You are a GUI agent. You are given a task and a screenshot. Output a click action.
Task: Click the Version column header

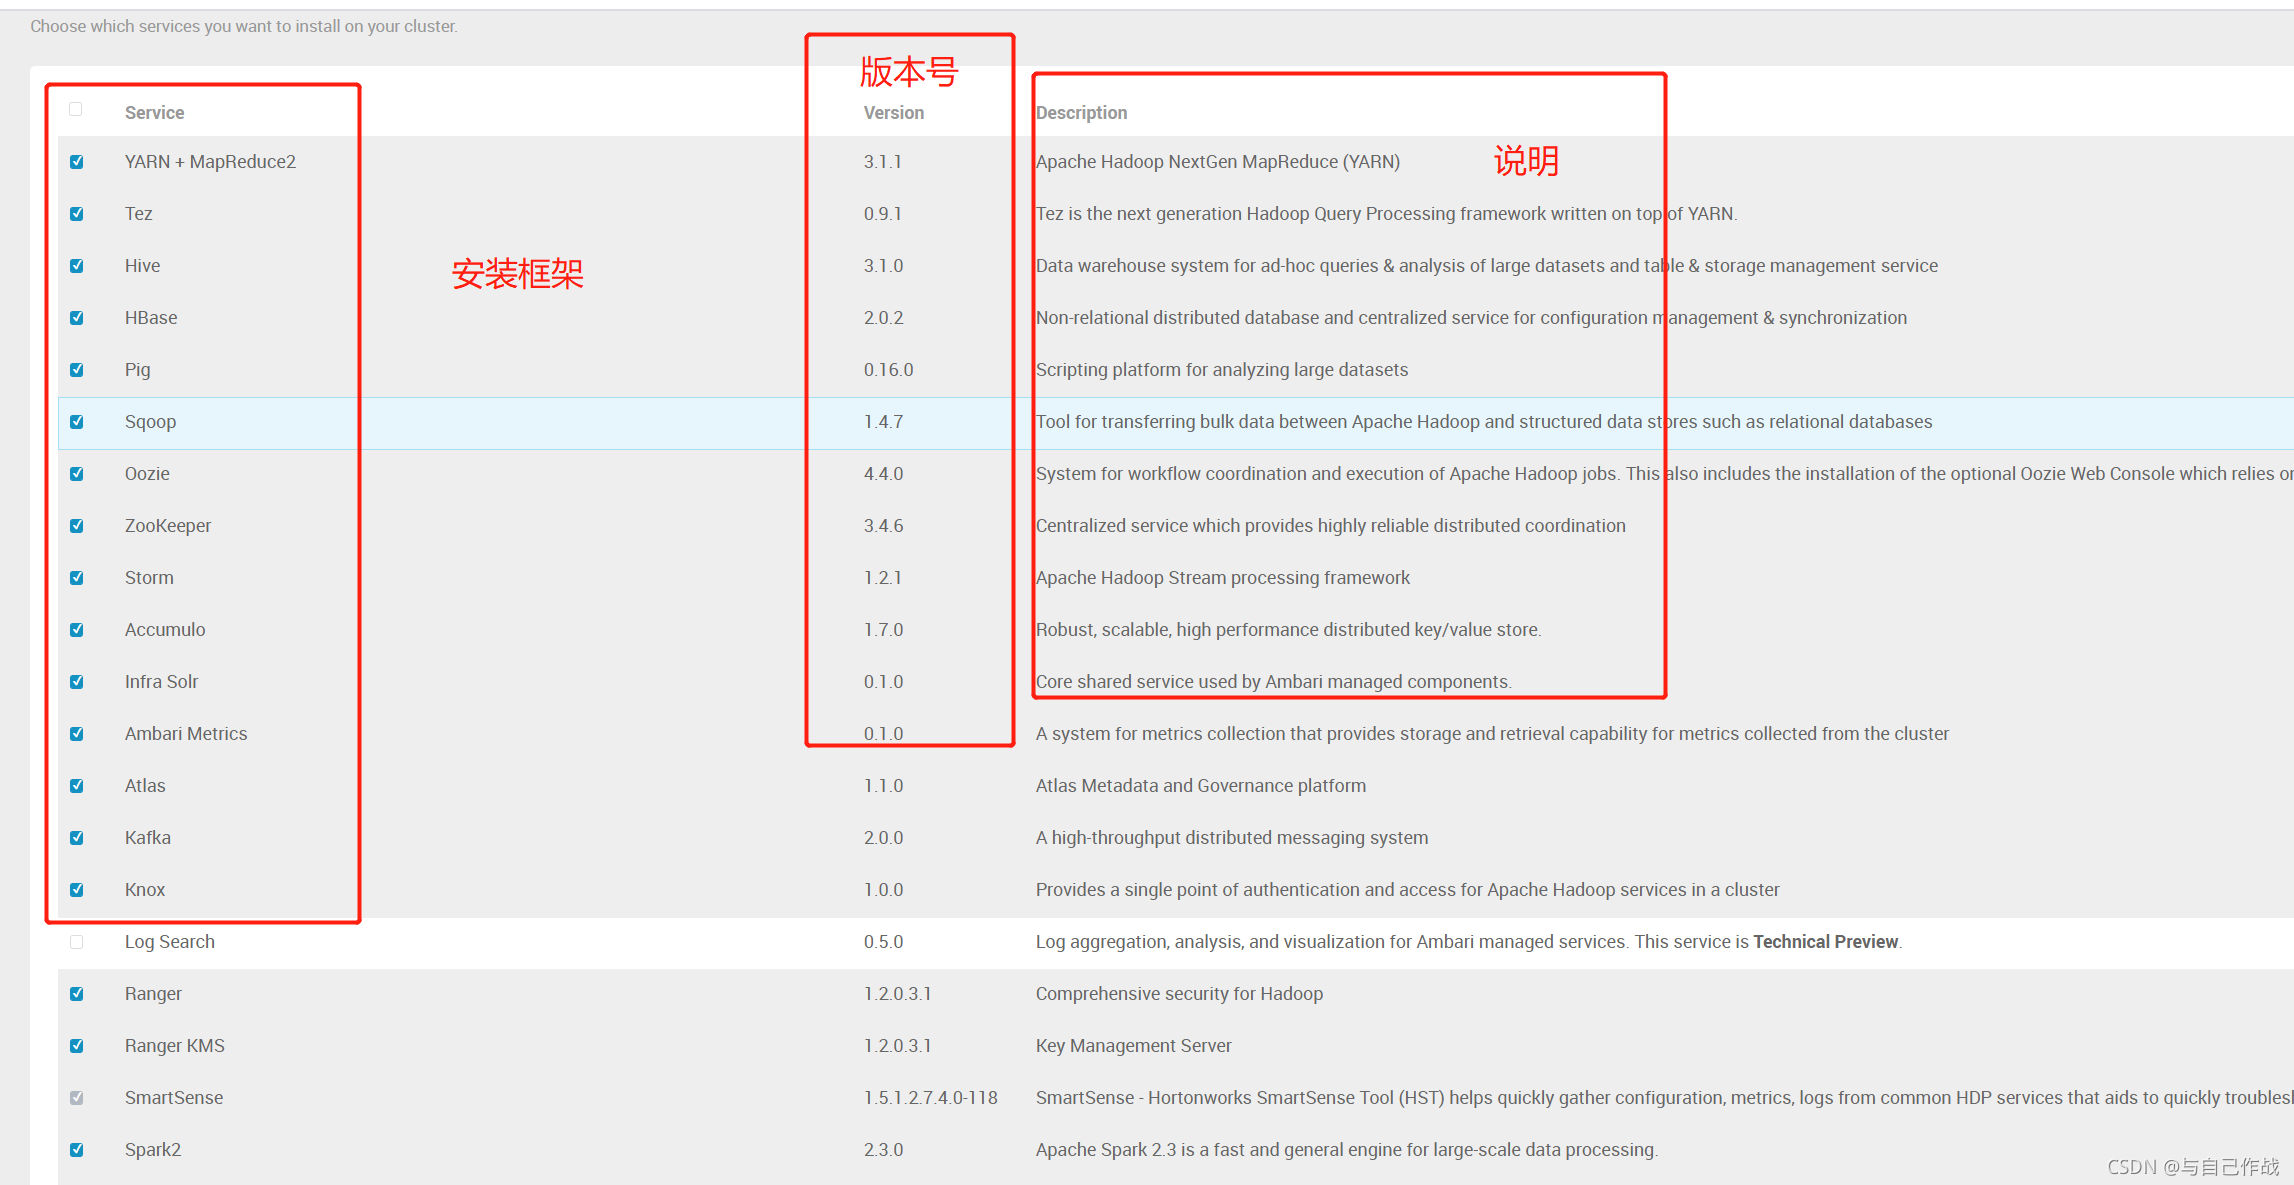(893, 113)
